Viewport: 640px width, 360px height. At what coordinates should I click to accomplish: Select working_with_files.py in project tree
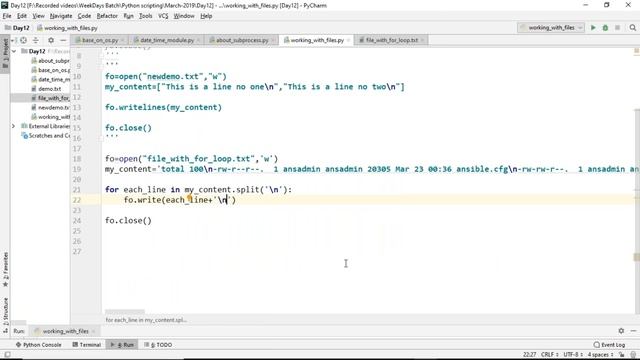click(50, 117)
